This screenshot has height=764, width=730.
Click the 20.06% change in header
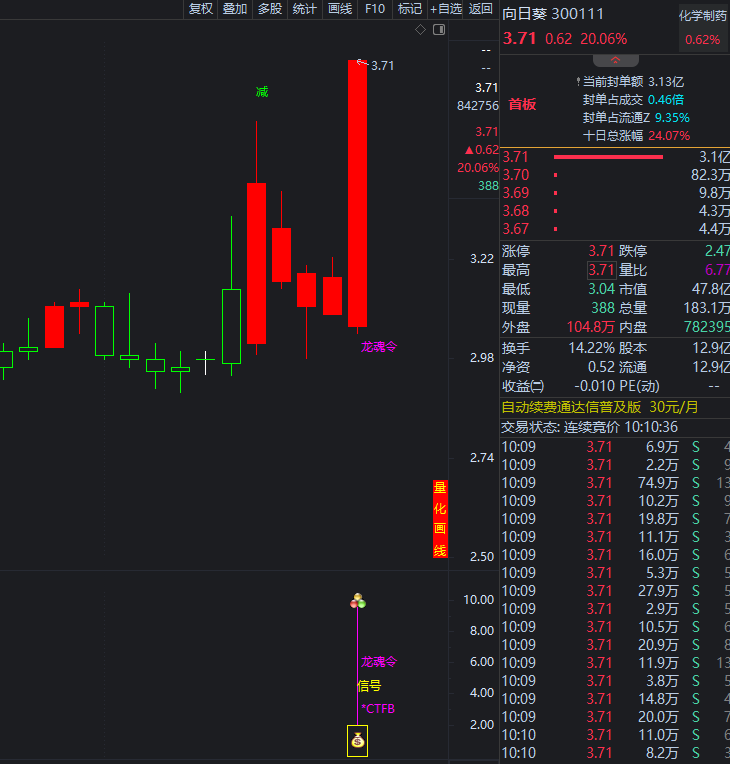[603, 39]
